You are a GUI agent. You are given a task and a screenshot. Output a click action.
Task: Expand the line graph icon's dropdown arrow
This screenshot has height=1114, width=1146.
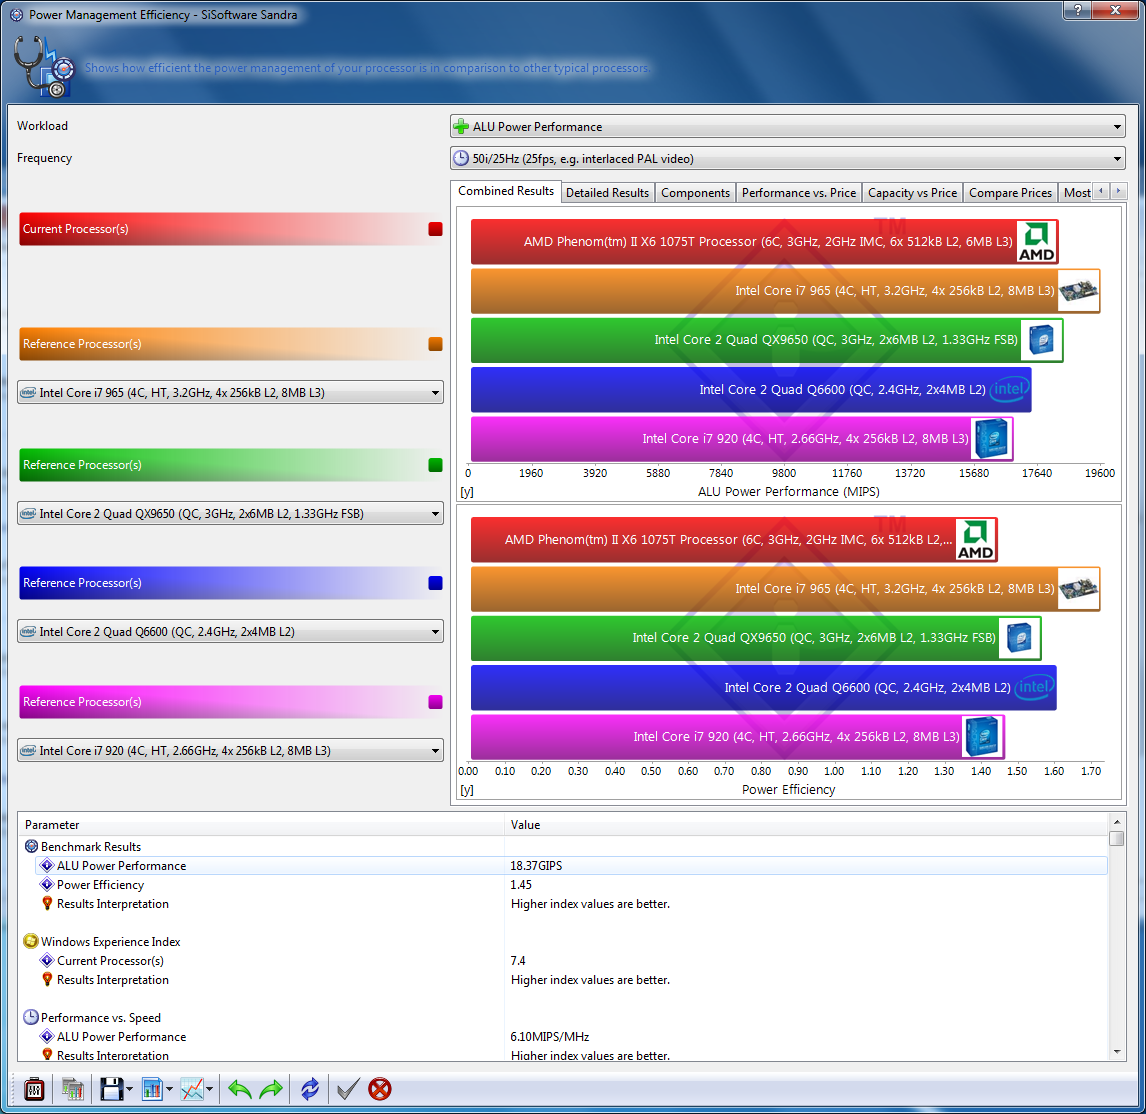(x=210, y=1090)
